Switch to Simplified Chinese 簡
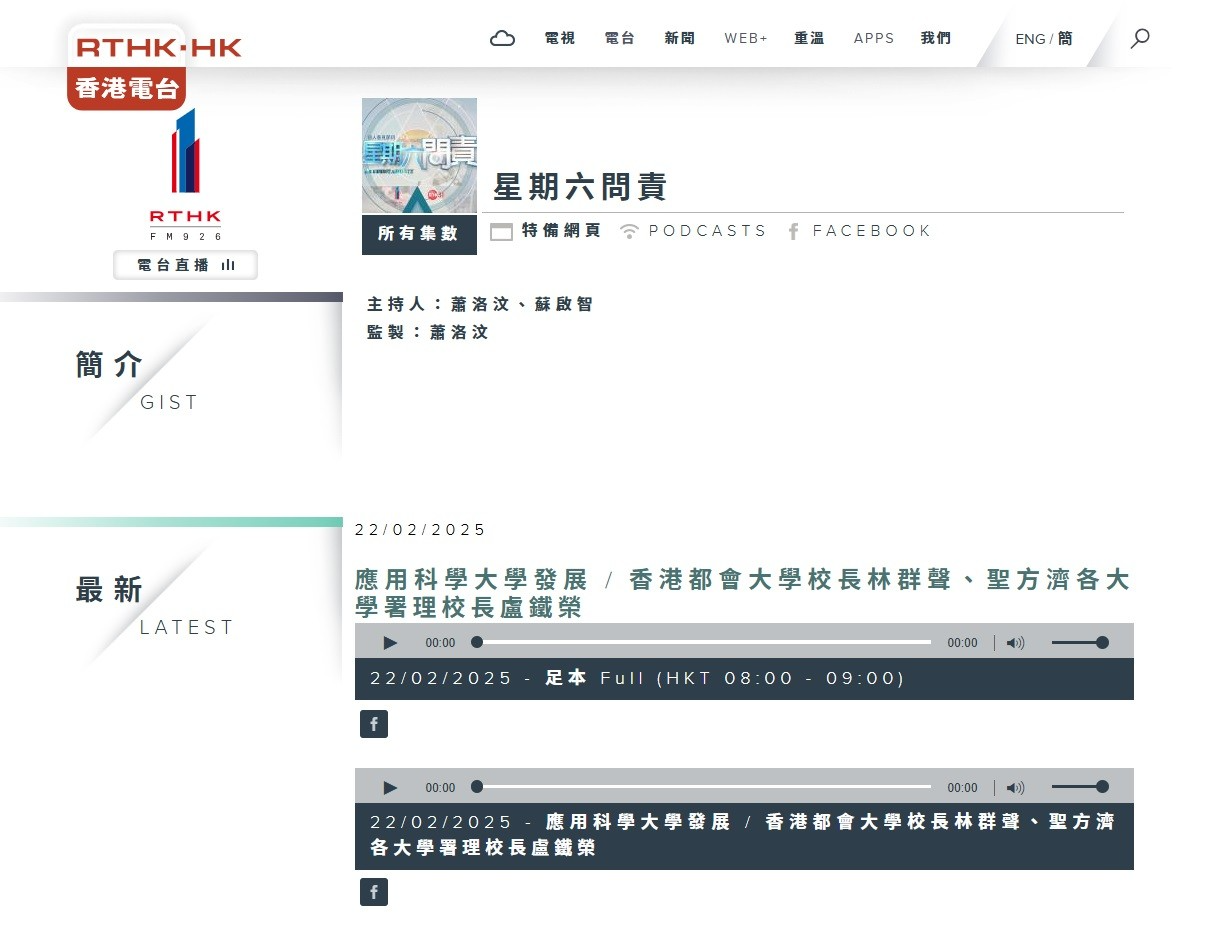Image resolution: width=1218 pixels, height=935 pixels. tap(1065, 39)
